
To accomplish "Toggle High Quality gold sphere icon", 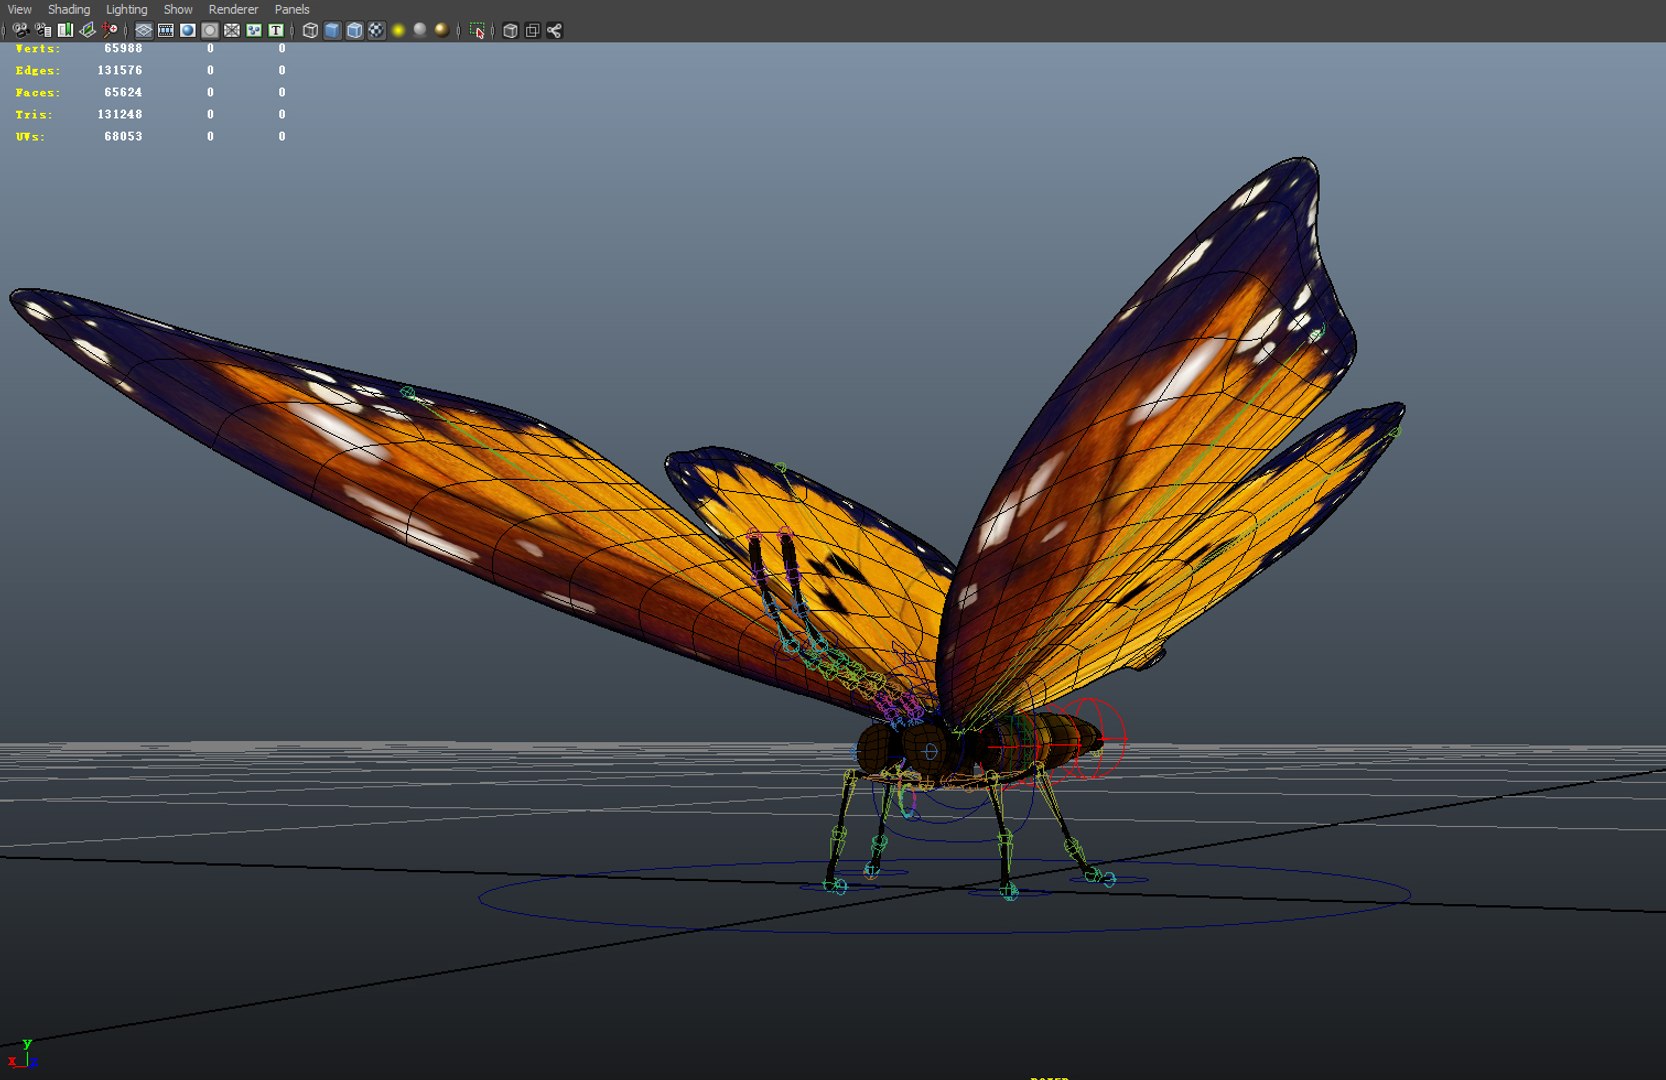I will 442,30.
